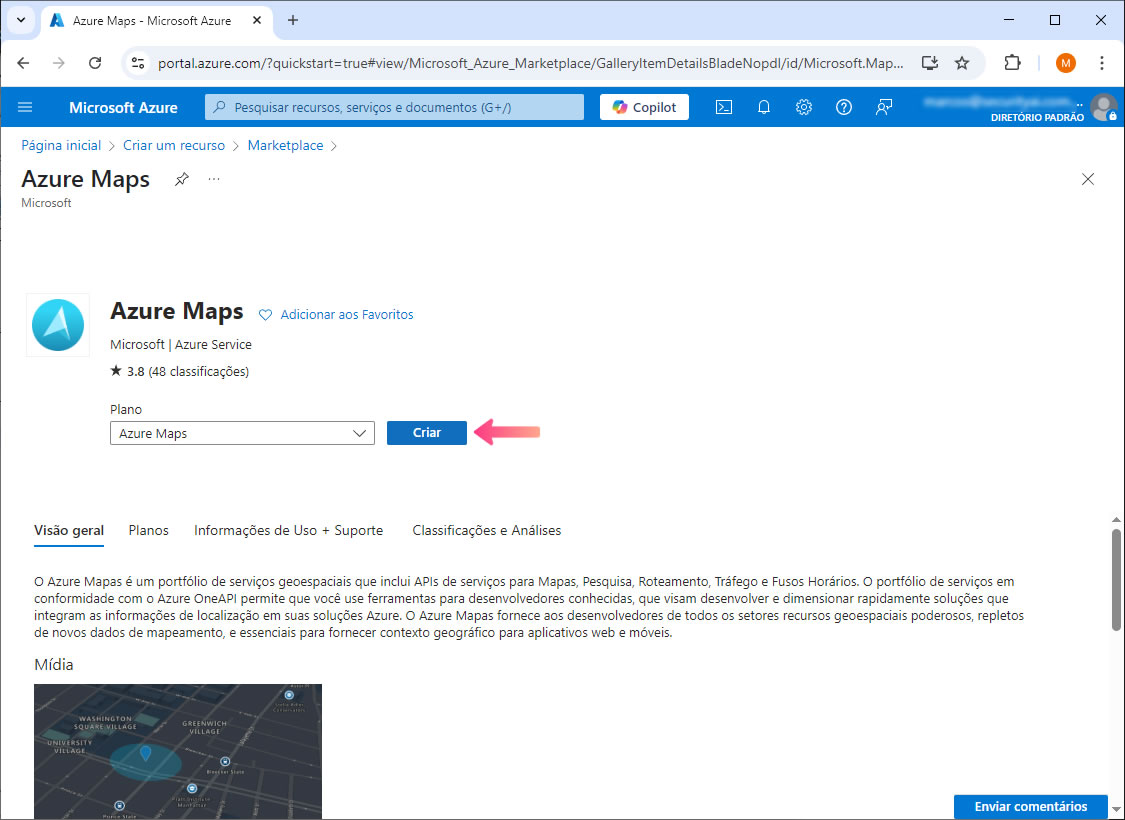Switch to the Visão geral tab
This screenshot has height=820, width=1125.
pyautogui.click(x=69, y=531)
